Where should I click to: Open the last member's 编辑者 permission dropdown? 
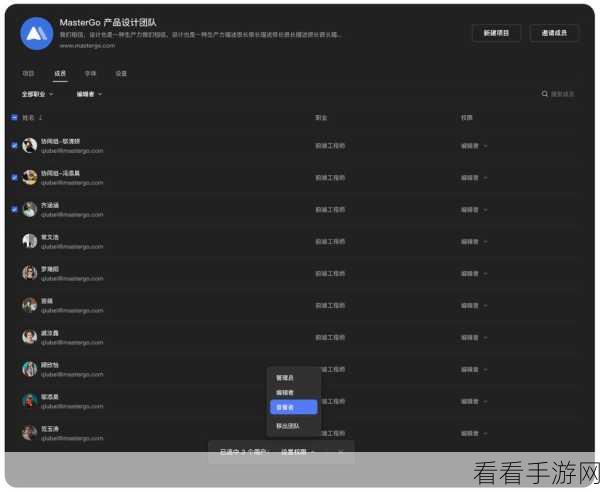coord(474,433)
